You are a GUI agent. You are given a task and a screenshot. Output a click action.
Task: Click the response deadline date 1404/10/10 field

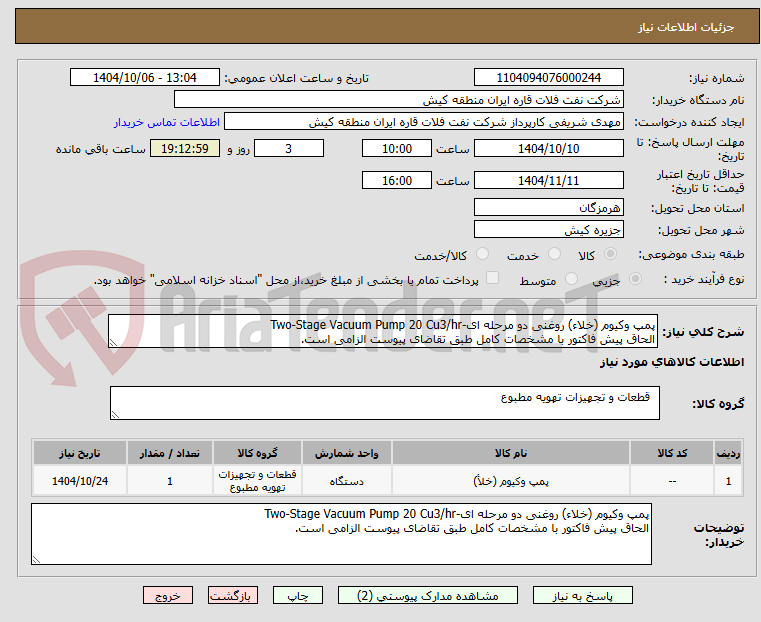click(x=548, y=148)
